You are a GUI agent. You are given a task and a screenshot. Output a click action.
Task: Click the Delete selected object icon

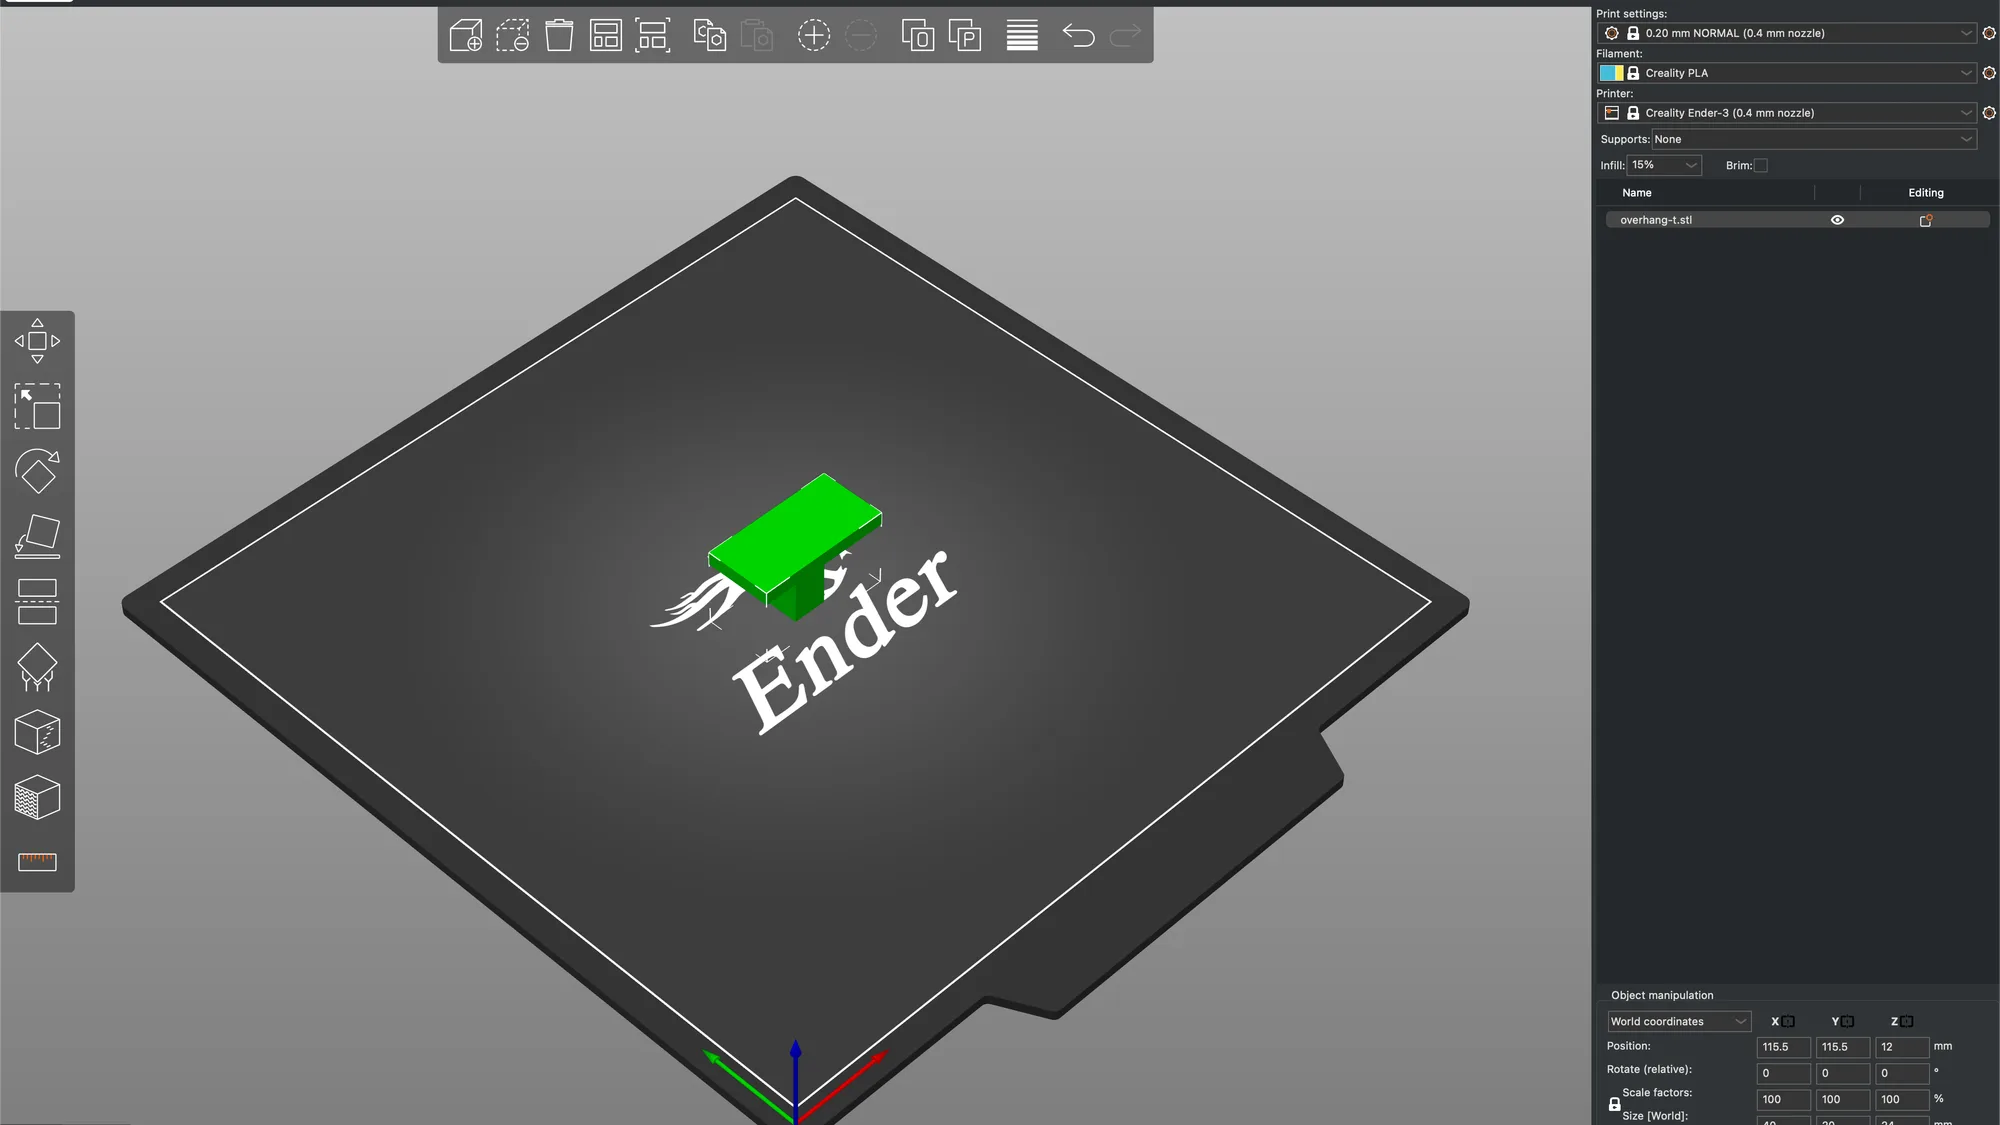(513, 36)
